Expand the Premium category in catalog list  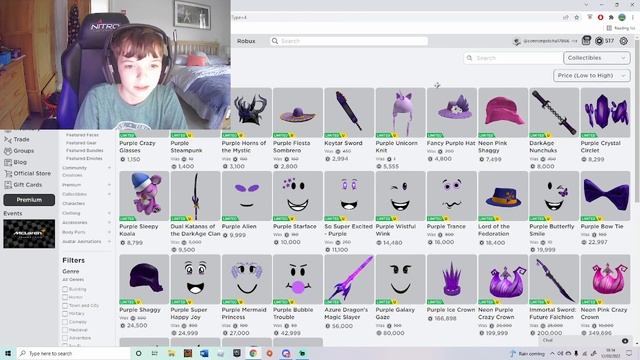(x=109, y=185)
